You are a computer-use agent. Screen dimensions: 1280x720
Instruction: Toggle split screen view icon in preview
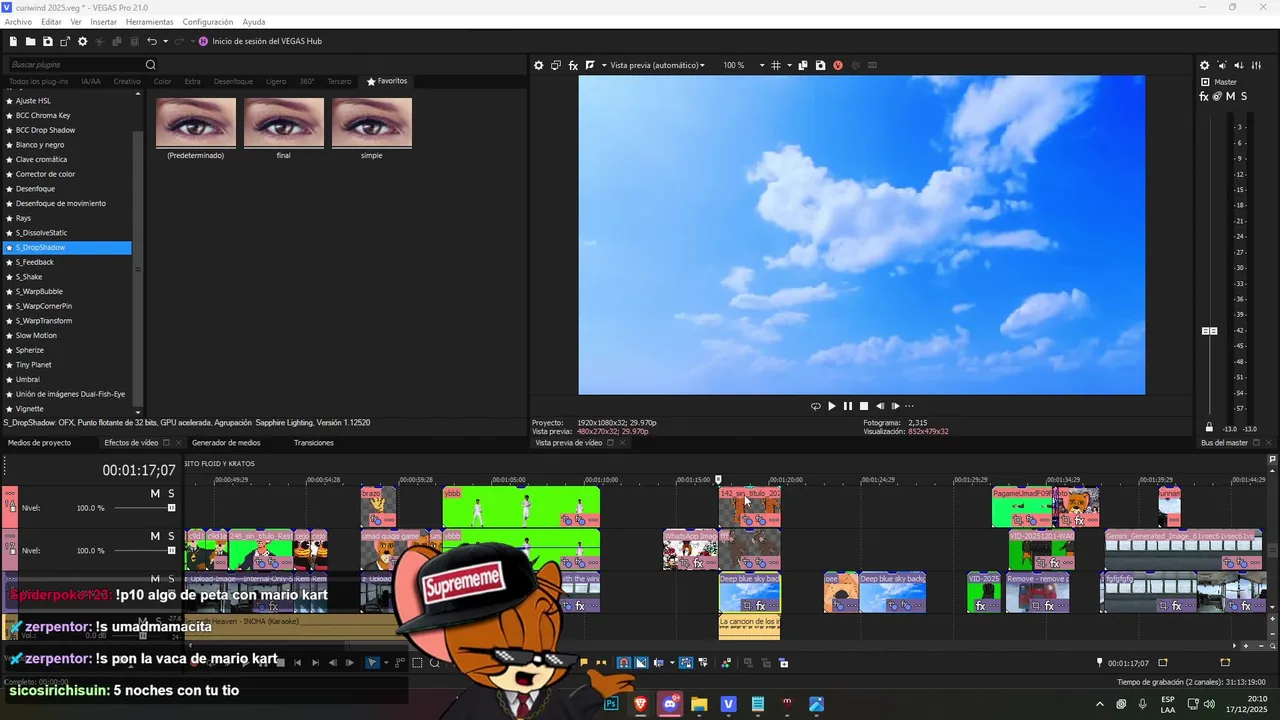(590, 65)
